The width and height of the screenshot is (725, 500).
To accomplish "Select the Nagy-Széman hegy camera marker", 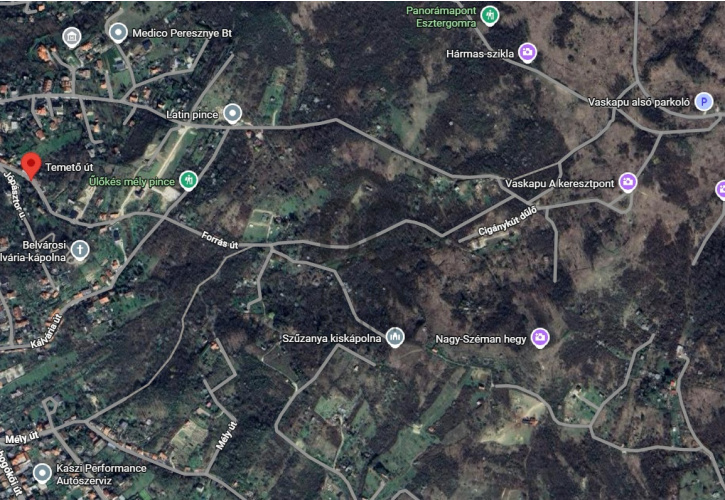I will point(540,338).
